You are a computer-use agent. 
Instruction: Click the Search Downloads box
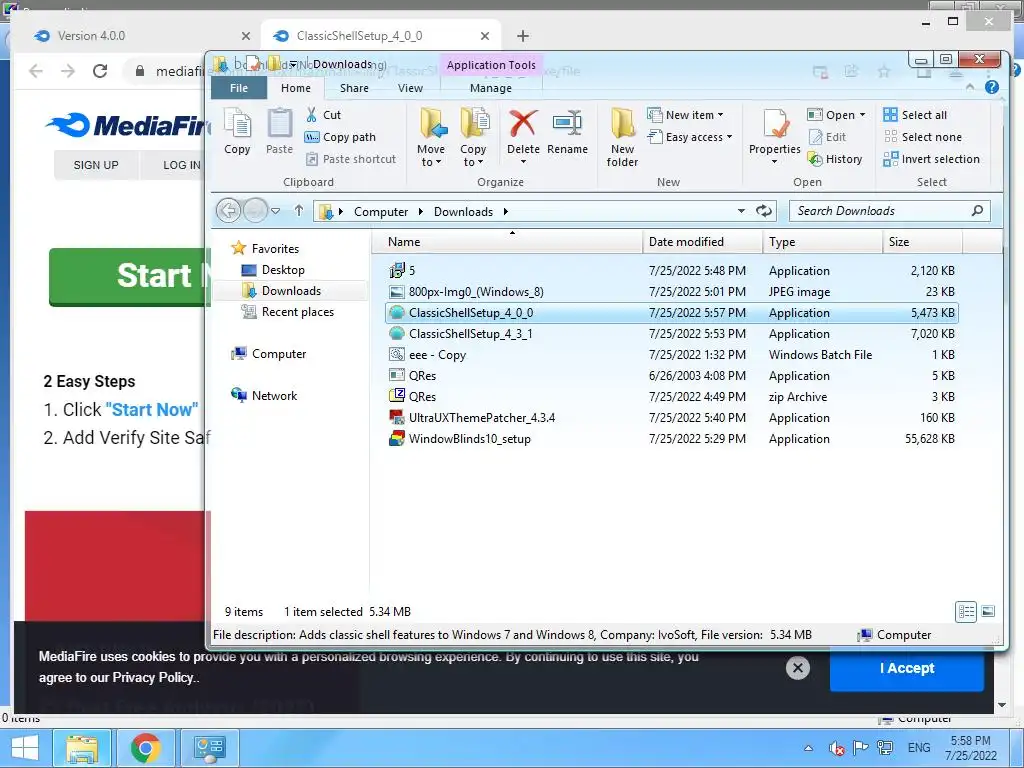889,211
